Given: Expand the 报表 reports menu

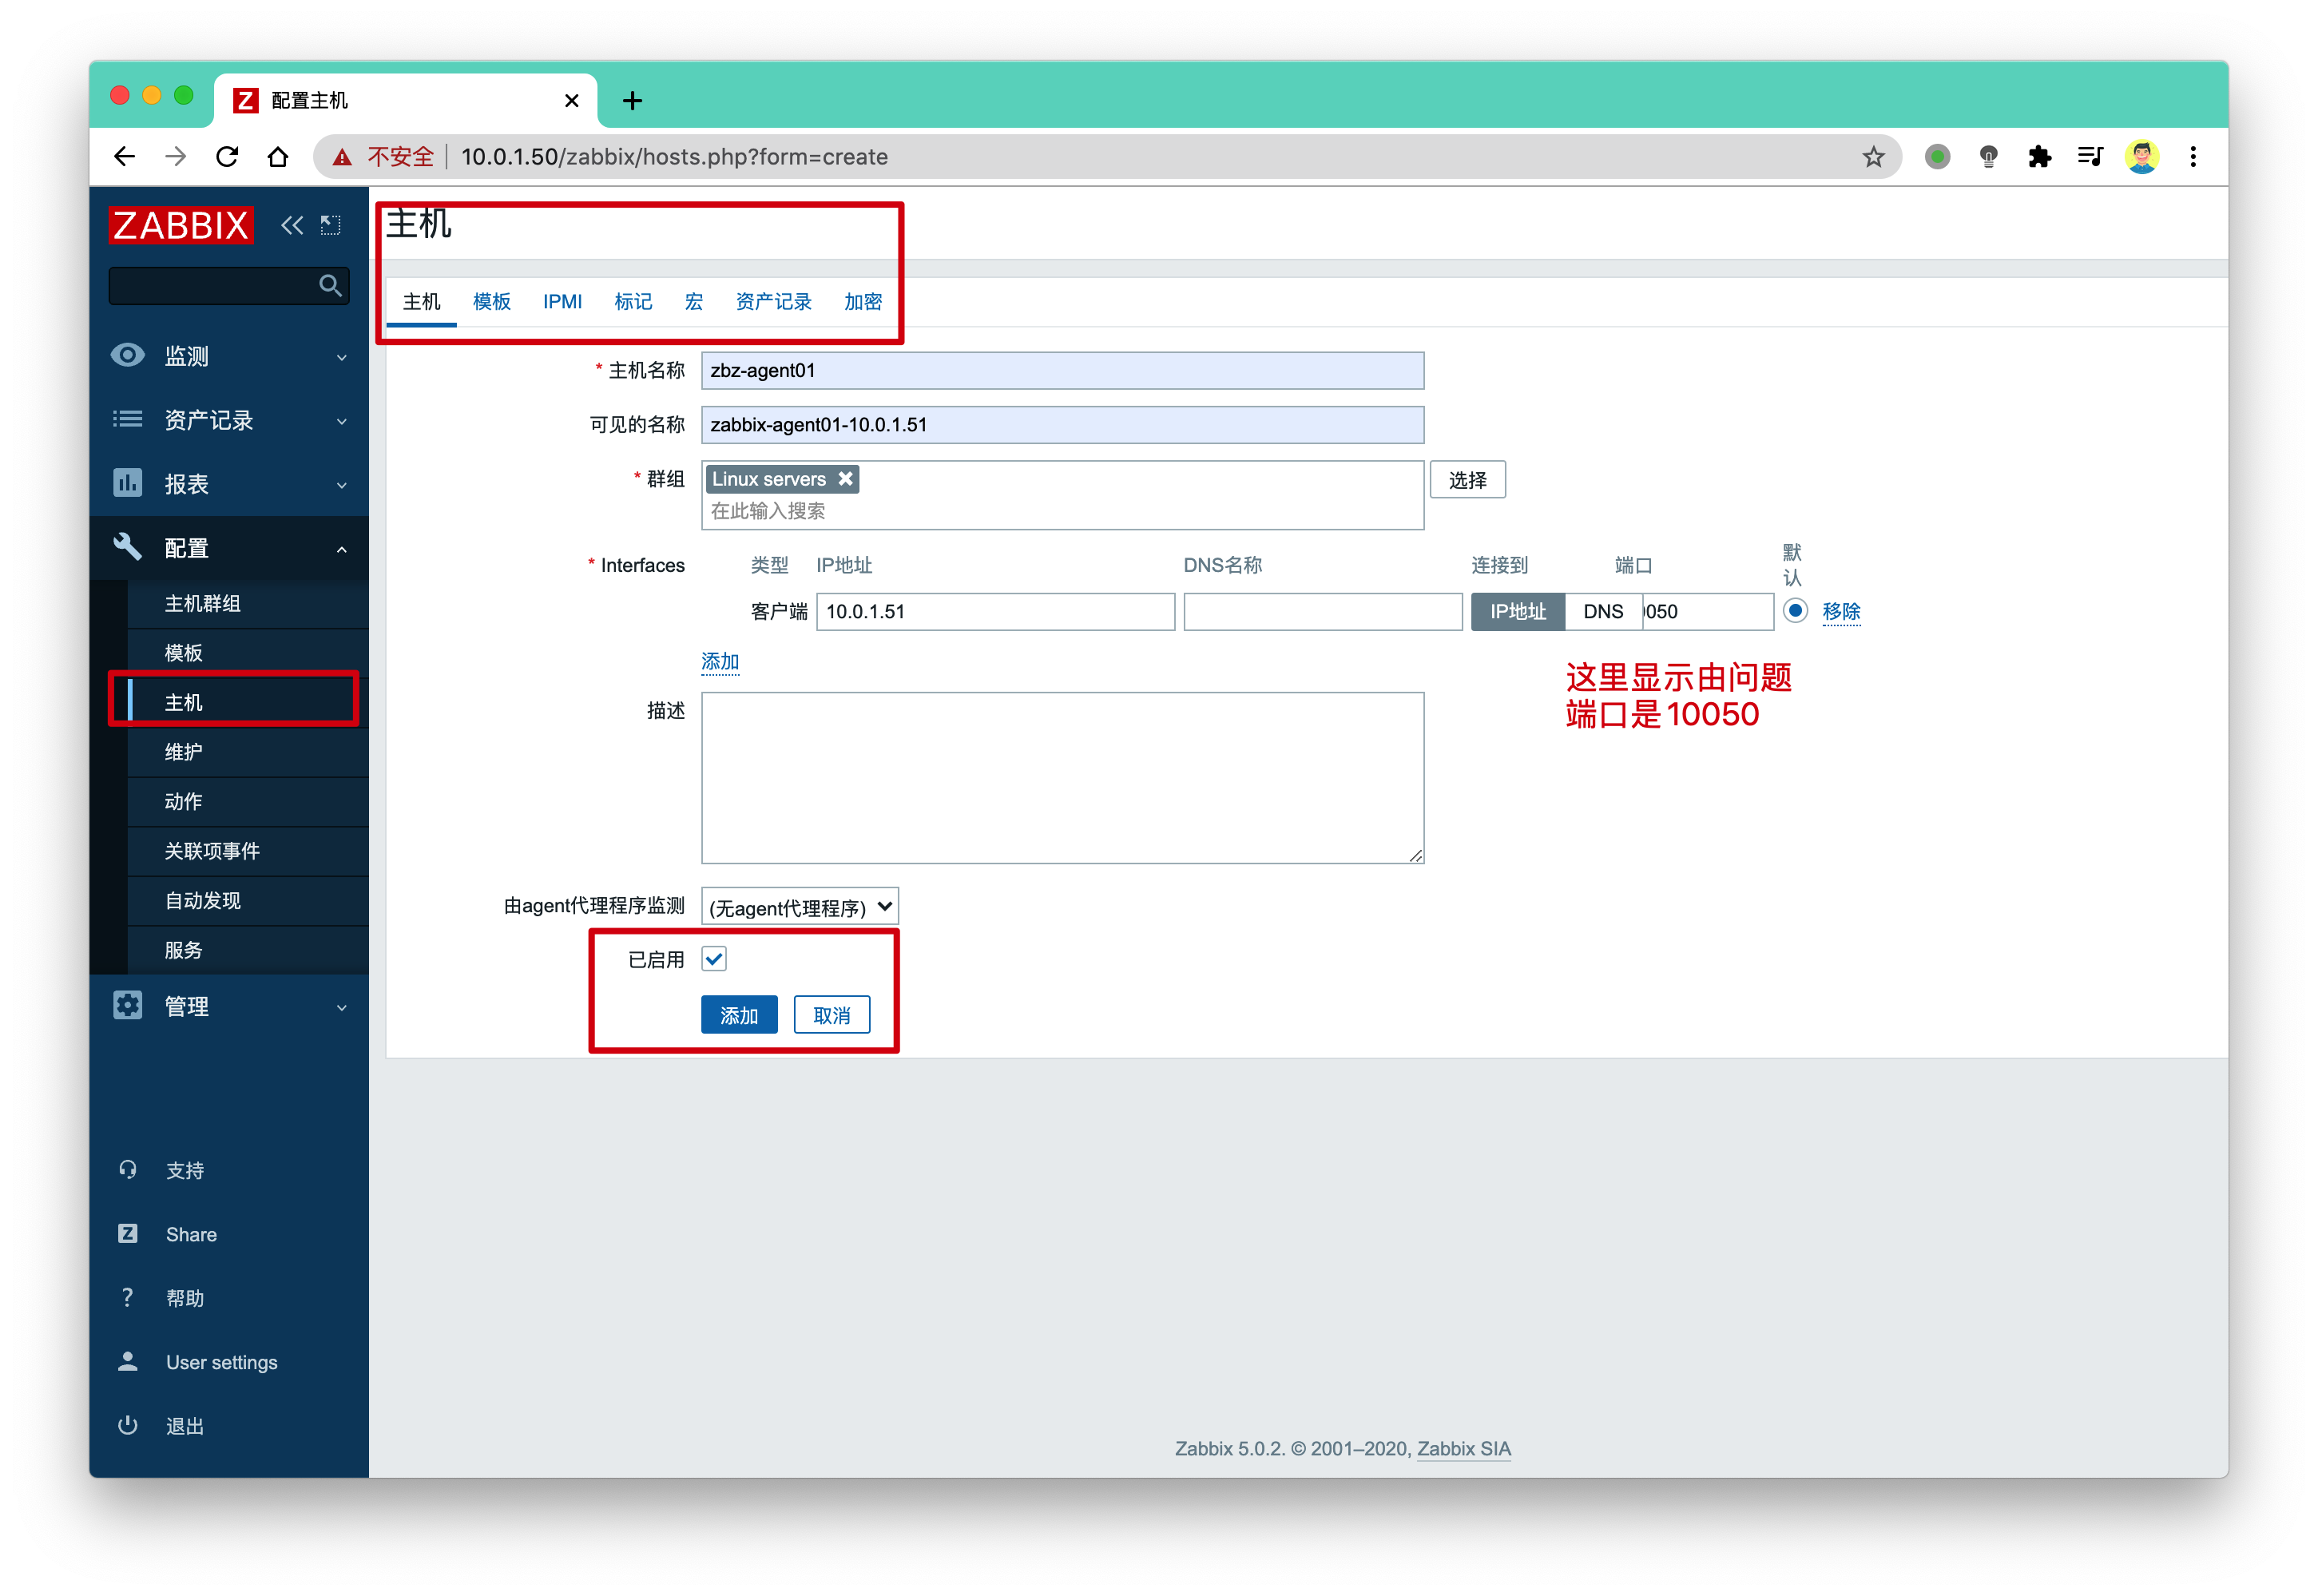Looking at the screenshot, I should (x=229, y=484).
